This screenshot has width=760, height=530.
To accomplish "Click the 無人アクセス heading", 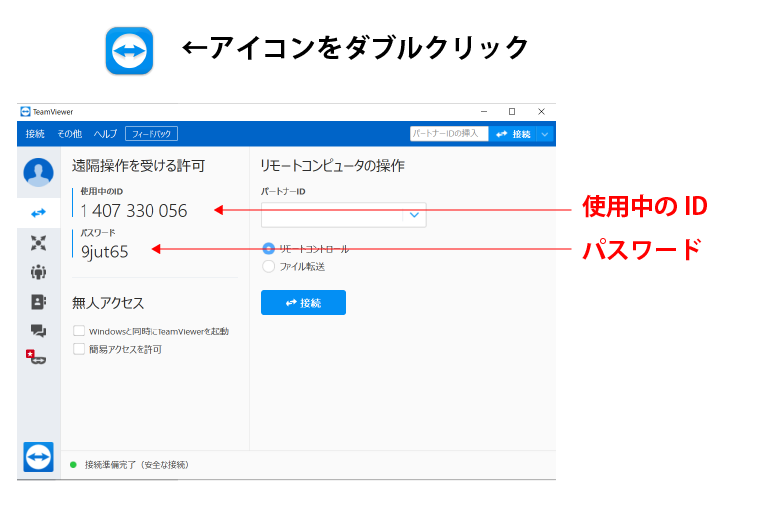I will point(108,303).
